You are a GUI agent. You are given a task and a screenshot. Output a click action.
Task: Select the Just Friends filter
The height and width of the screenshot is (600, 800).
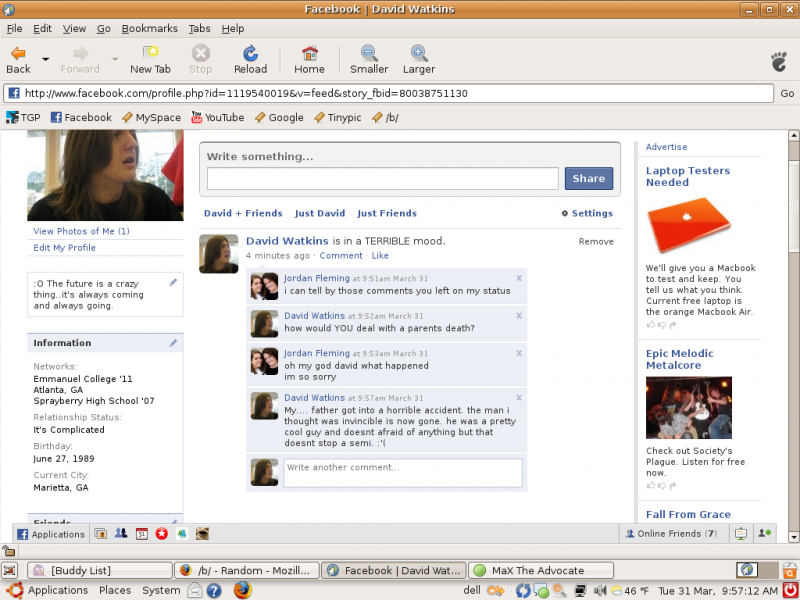point(387,213)
